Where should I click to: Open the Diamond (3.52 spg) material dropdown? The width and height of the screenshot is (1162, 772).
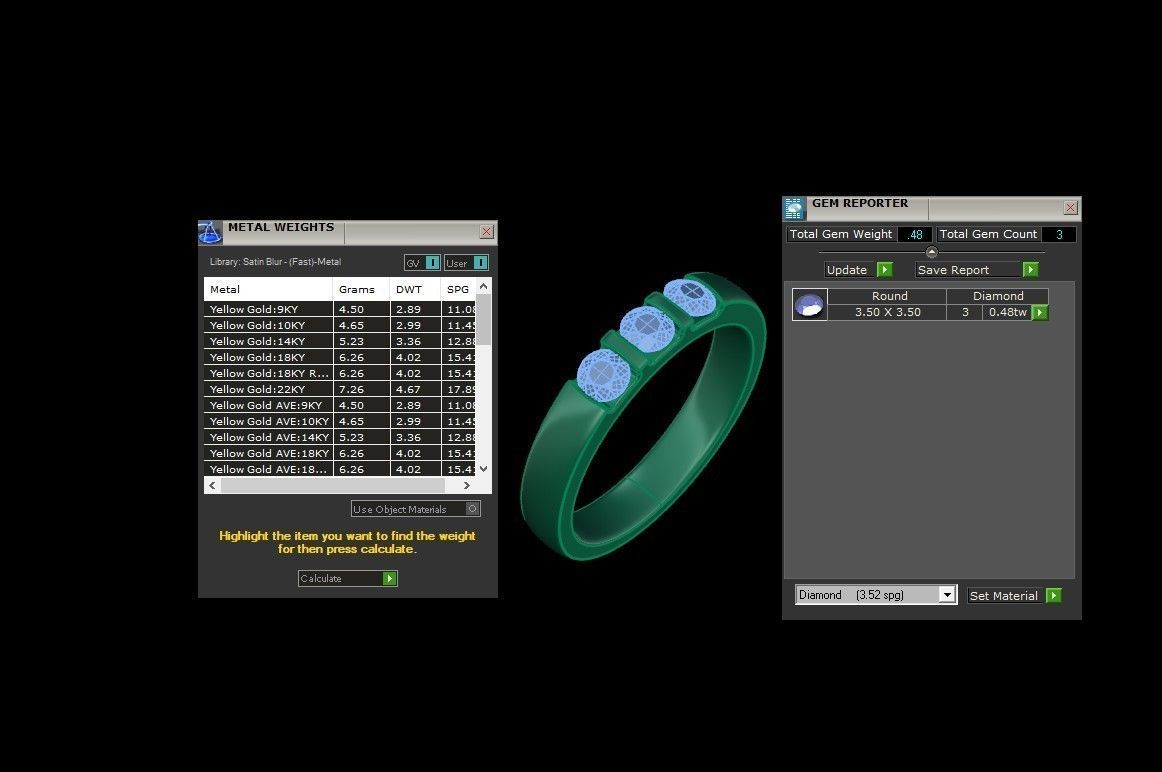tap(946, 595)
